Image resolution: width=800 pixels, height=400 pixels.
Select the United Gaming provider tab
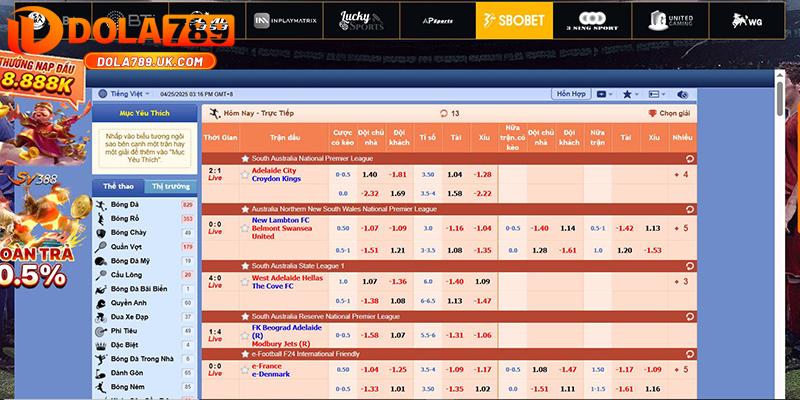click(670, 20)
